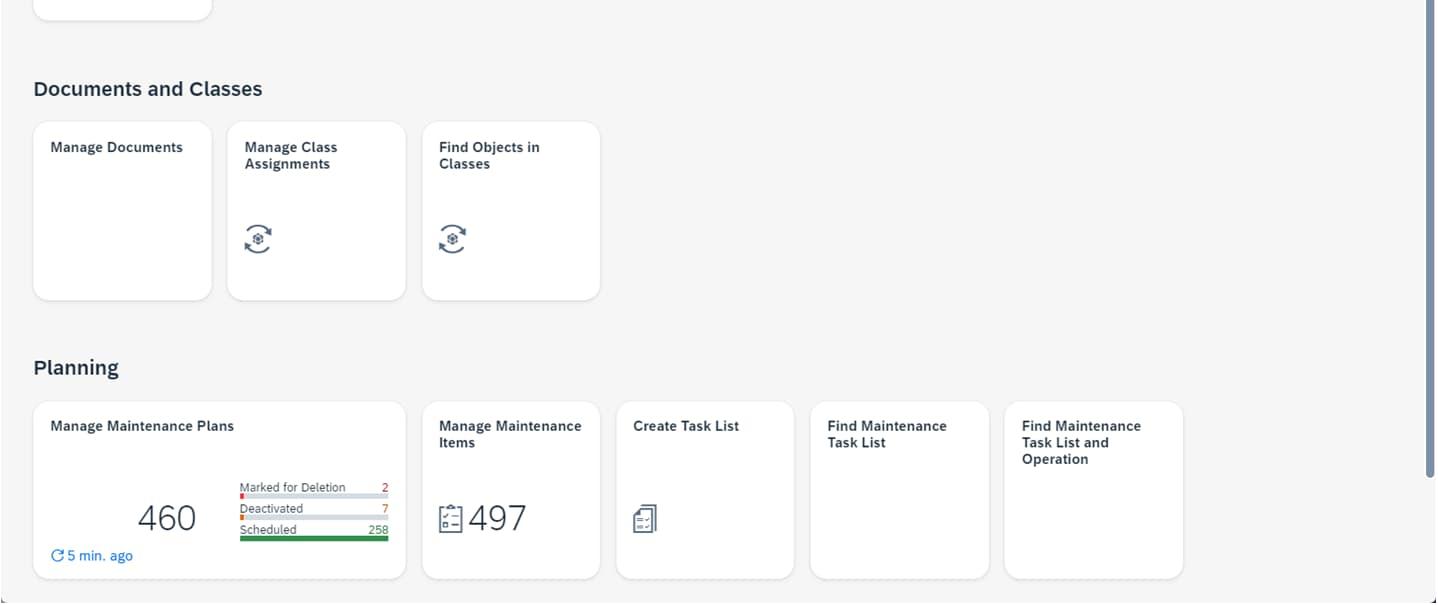Viewport: 1438px width, 605px height.
Task: Click the Manage Class Assignments sync icon
Action: [x=258, y=239]
